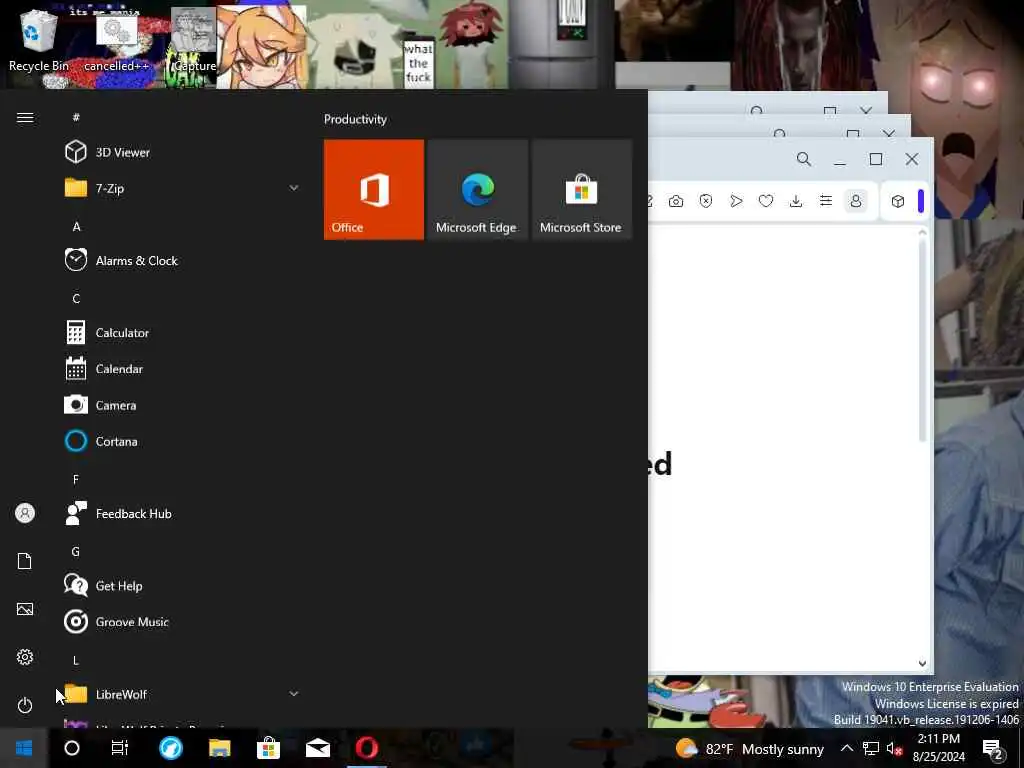The image size is (1024, 768).
Task: Jump to letter group '#' header
Action: [76, 118]
